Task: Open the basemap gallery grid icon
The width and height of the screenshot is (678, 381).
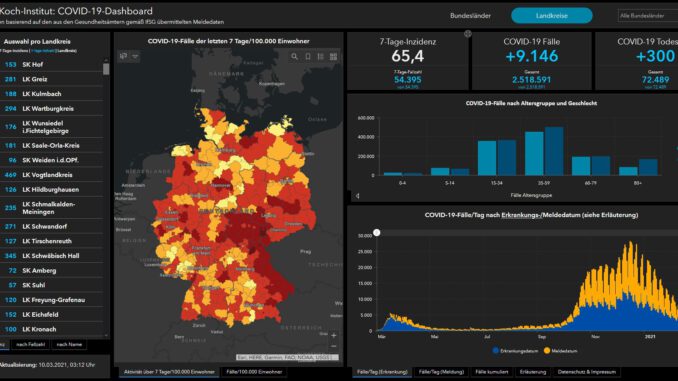Action: pos(333,57)
